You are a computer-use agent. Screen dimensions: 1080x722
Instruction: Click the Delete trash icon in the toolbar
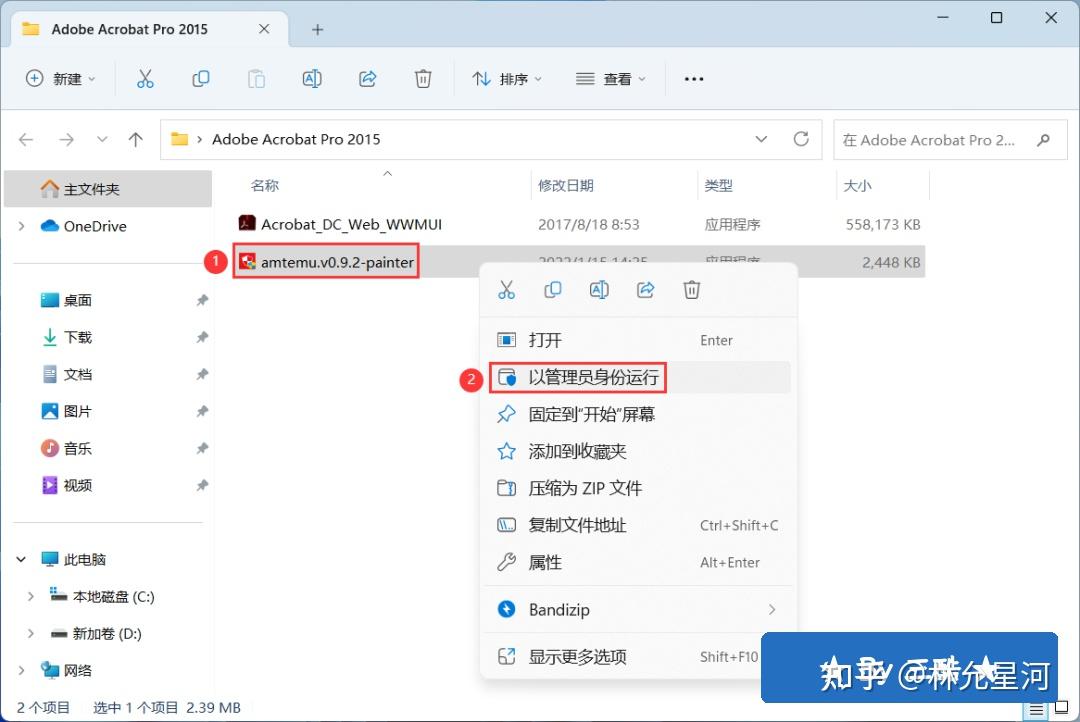pyautogui.click(x=423, y=78)
